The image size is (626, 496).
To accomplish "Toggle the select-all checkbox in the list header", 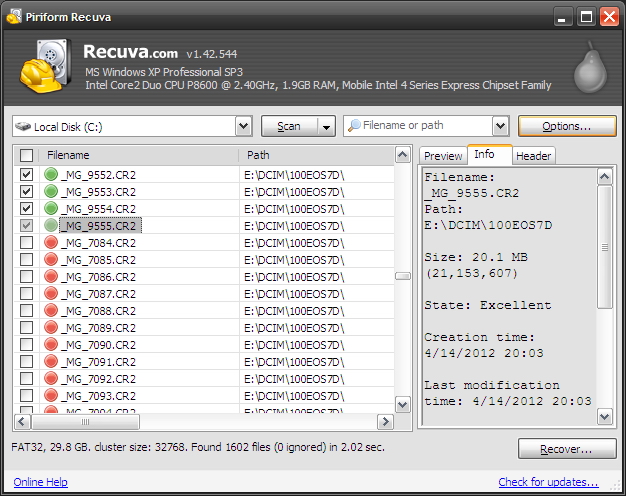I will (27, 155).
